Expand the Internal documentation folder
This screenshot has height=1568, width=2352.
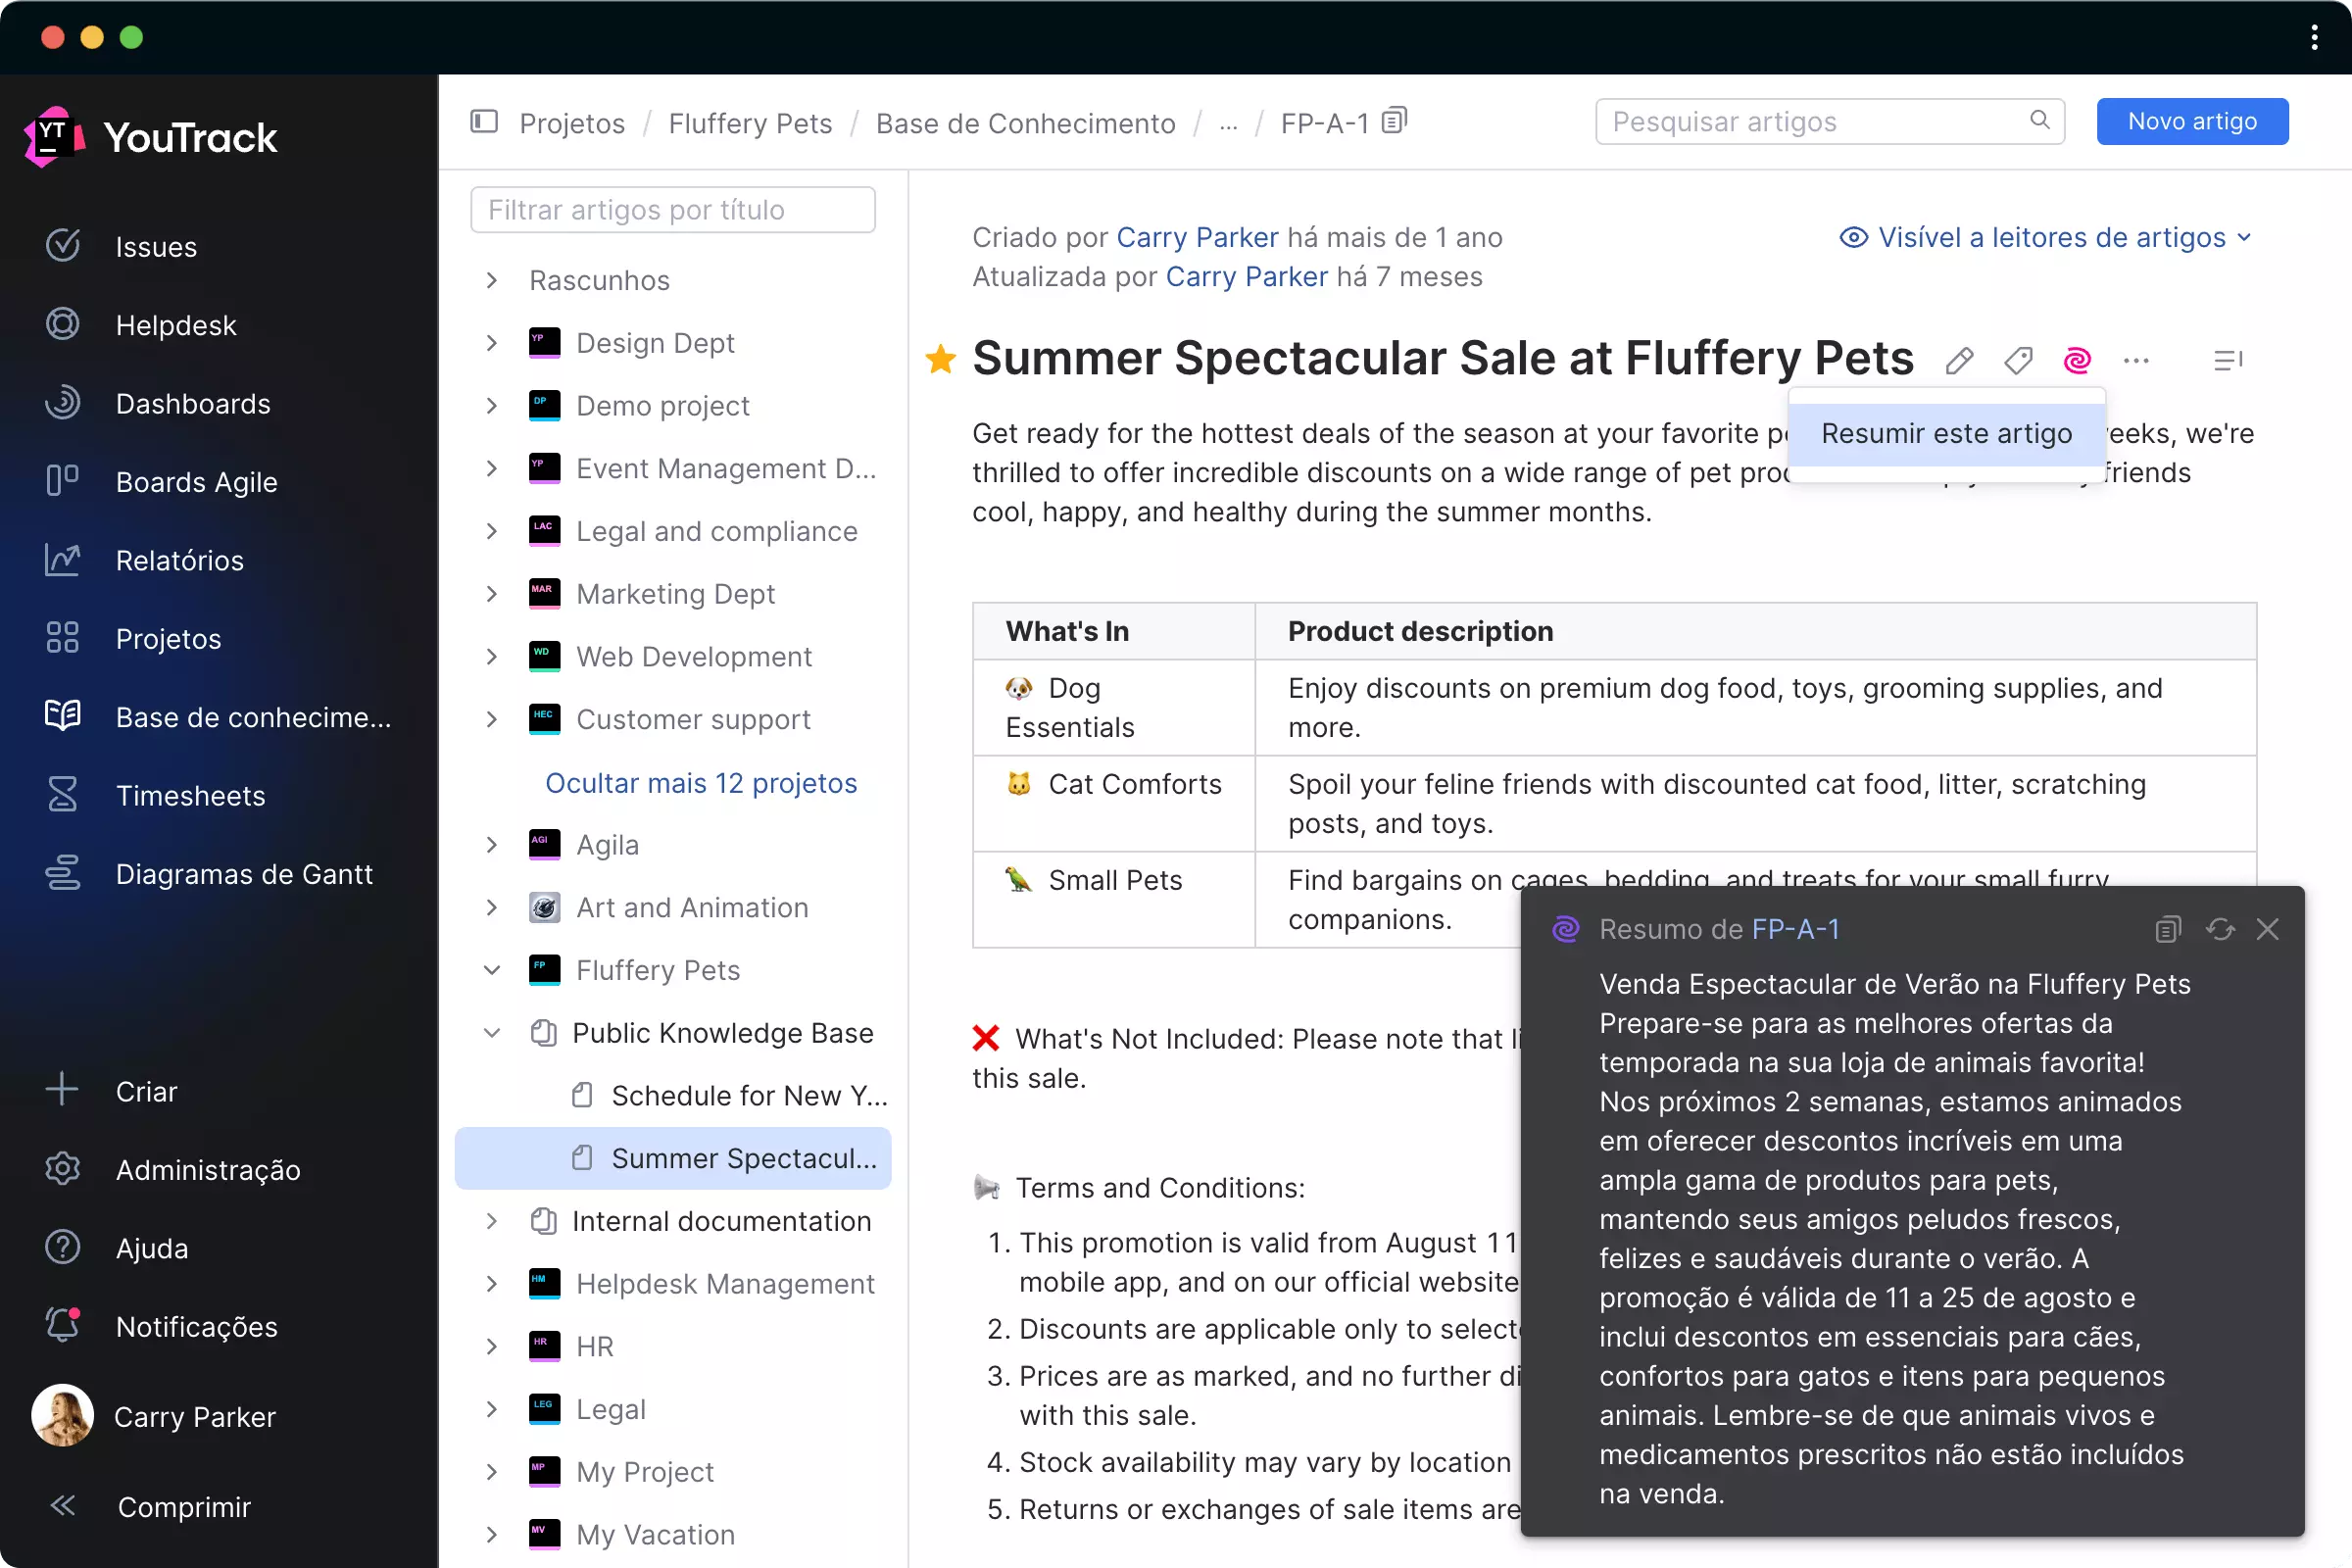coord(492,1221)
